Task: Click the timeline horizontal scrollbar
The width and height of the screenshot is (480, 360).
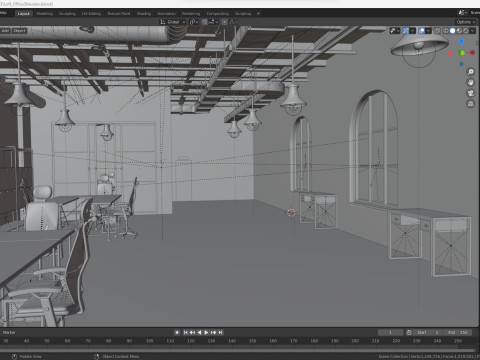Action: coord(237,350)
